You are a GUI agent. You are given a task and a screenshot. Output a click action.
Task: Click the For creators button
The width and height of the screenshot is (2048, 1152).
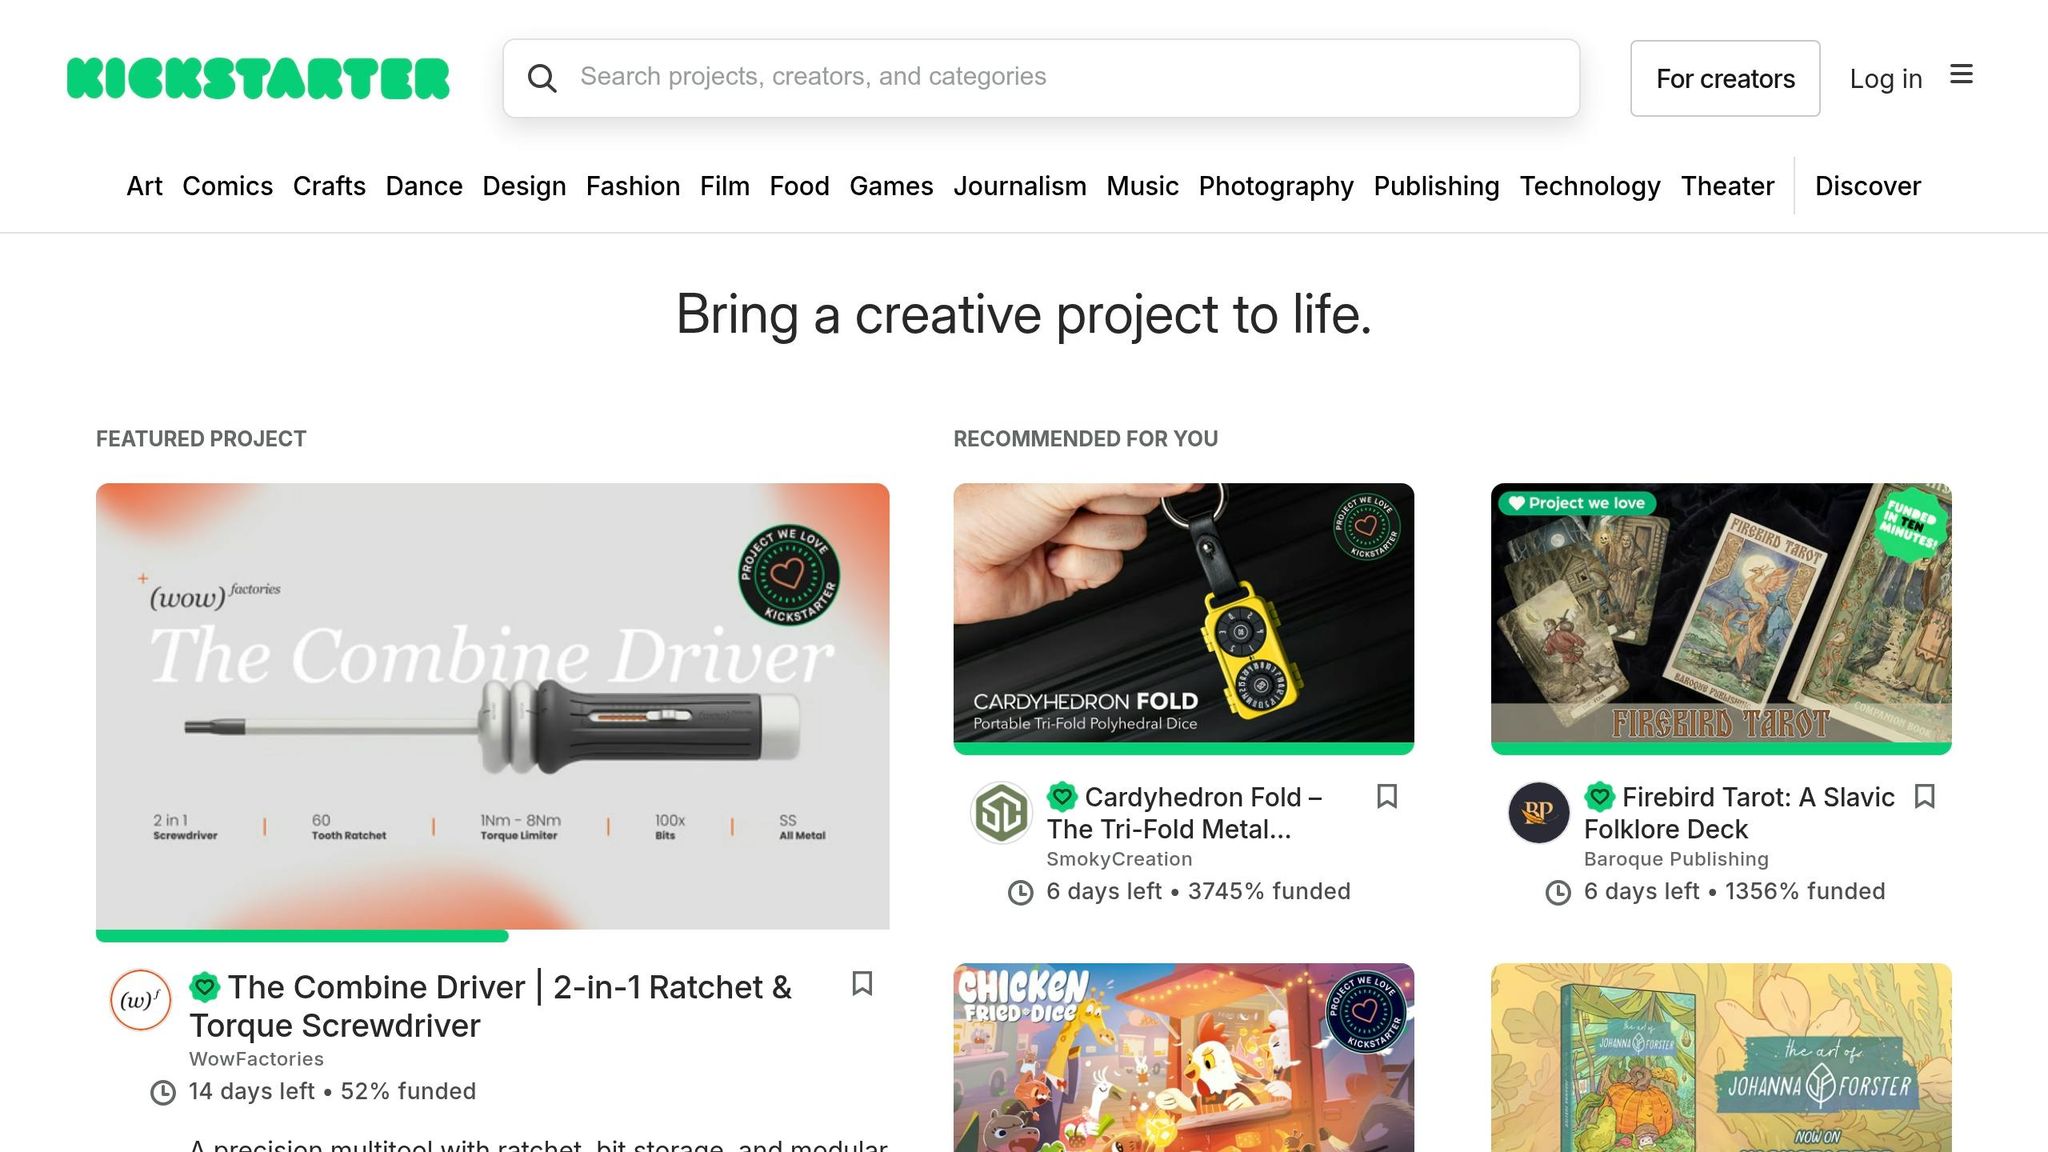1725,78
